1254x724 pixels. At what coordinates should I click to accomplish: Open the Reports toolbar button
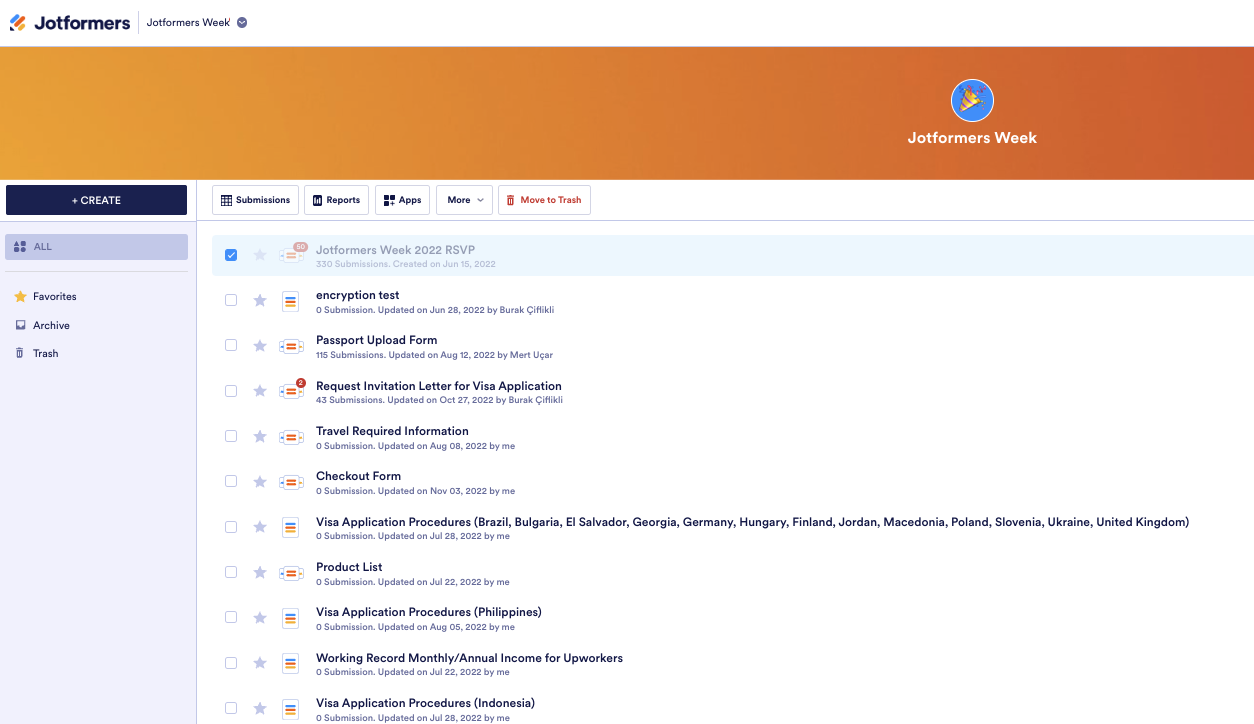336,200
